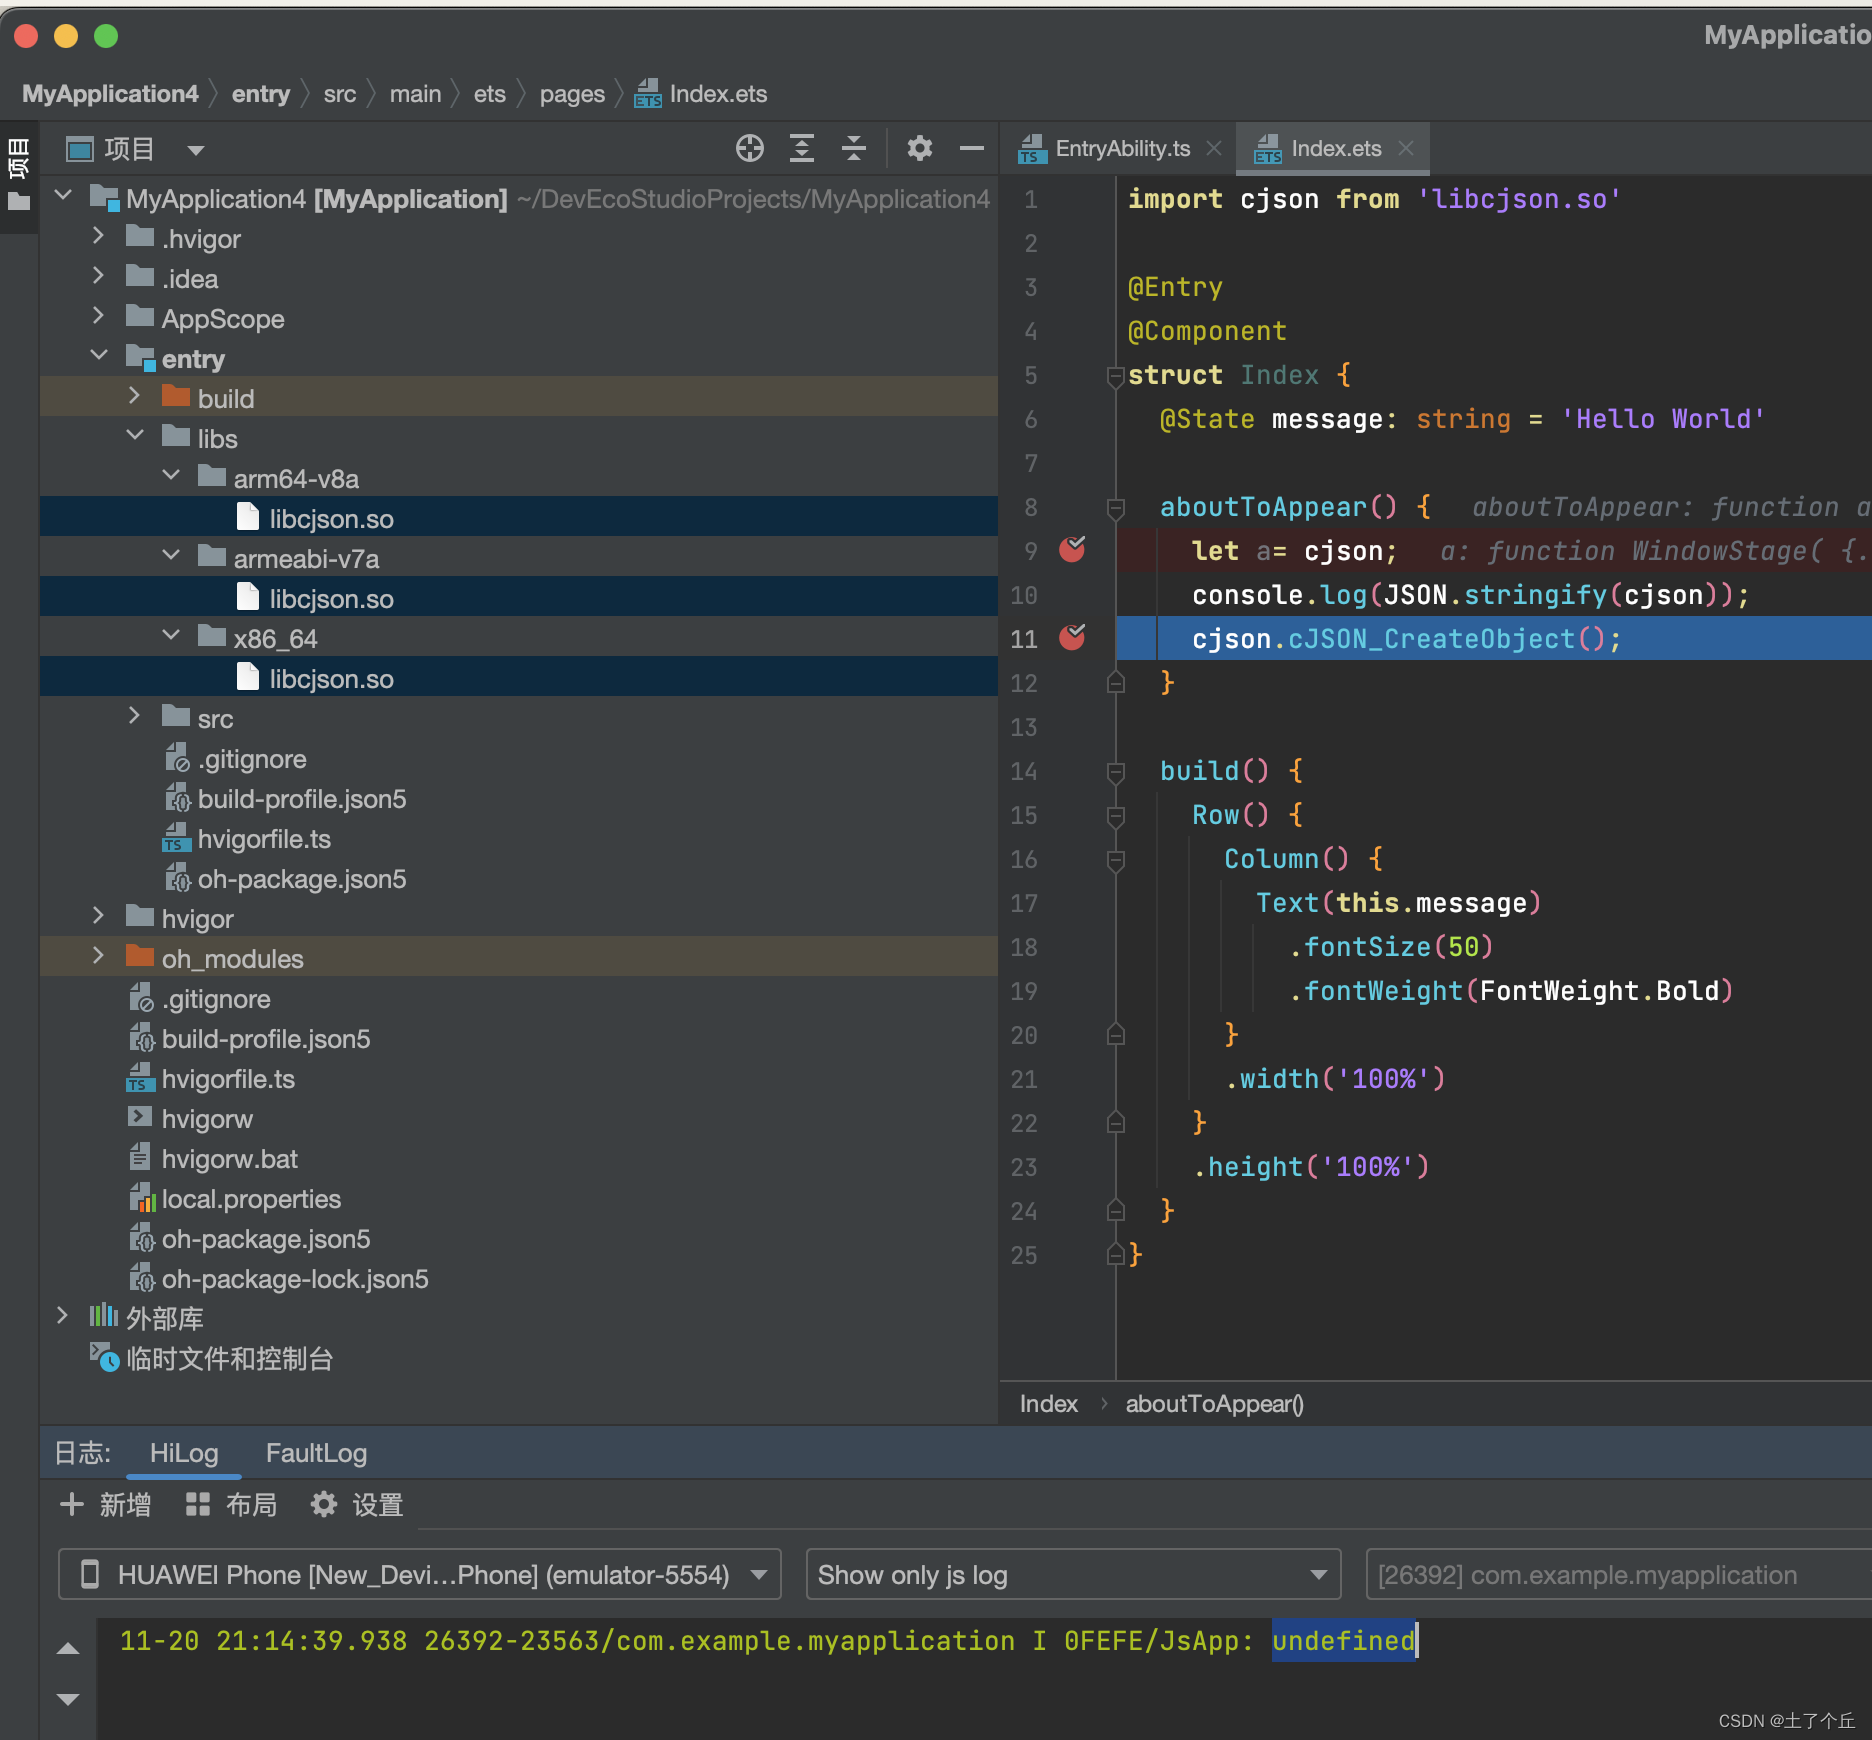
Task: Click the locate/select opened file target icon
Action: click(x=749, y=149)
